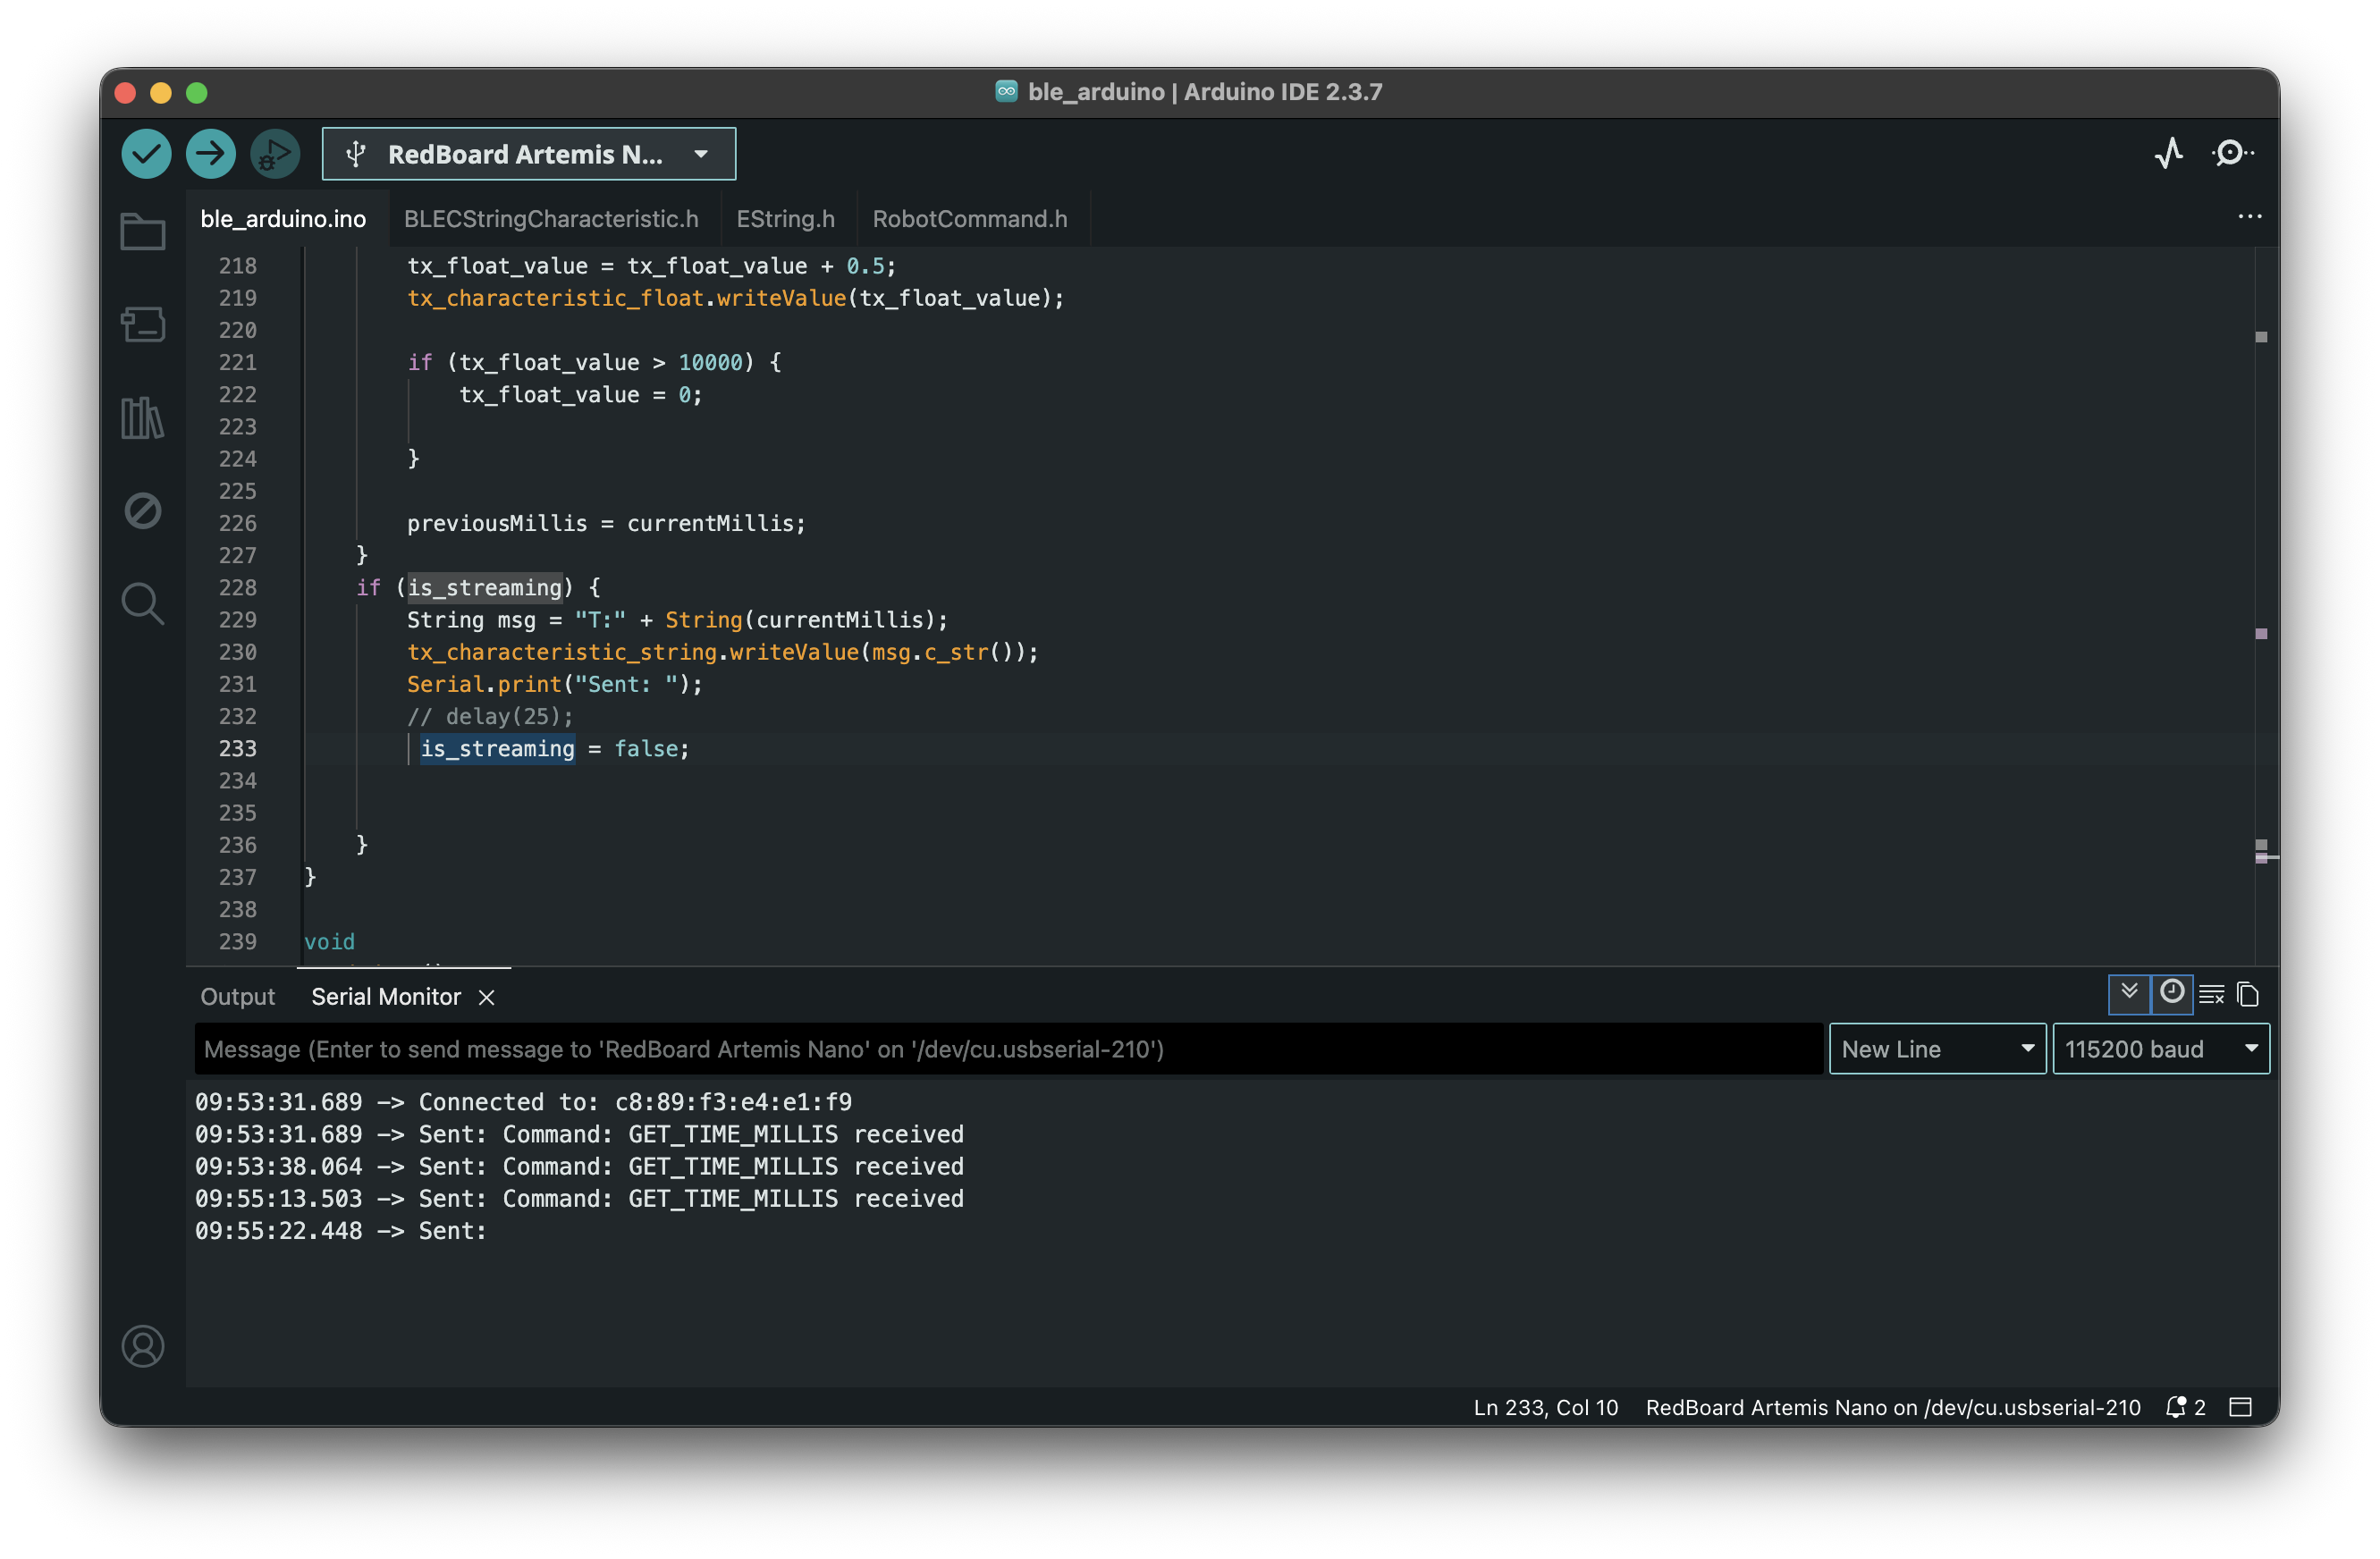Viewport: 2380px width, 1559px height.
Task: Switch to the EString.h tab
Action: point(785,219)
